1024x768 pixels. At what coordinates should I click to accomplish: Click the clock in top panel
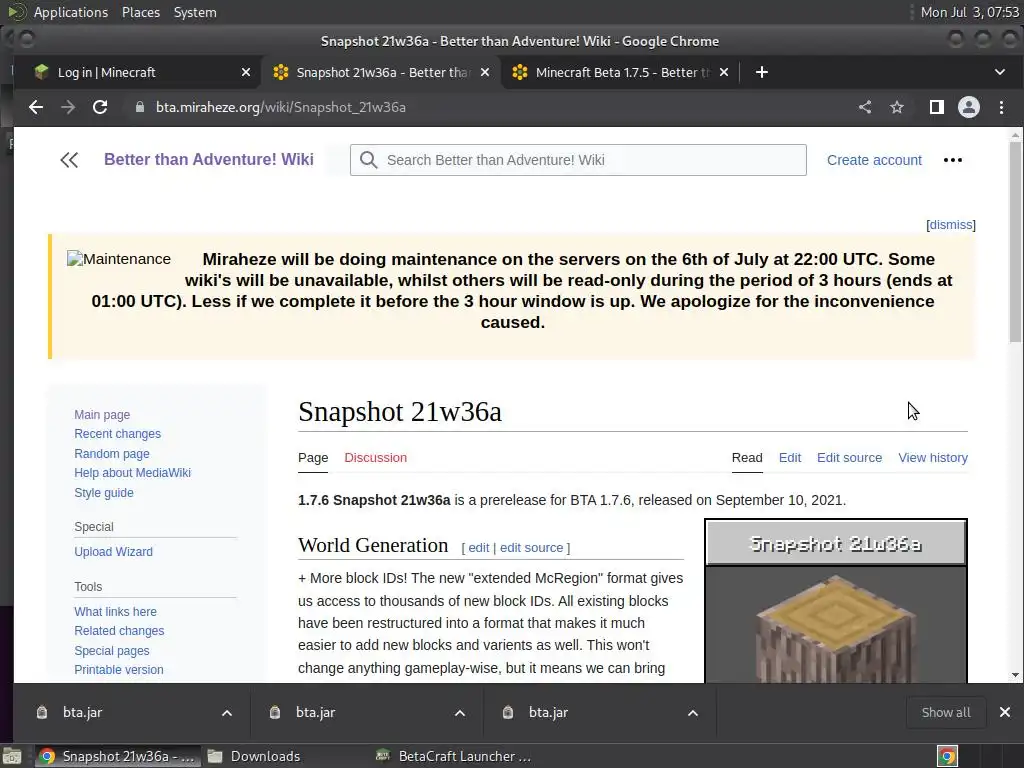pyautogui.click(x=969, y=12)
